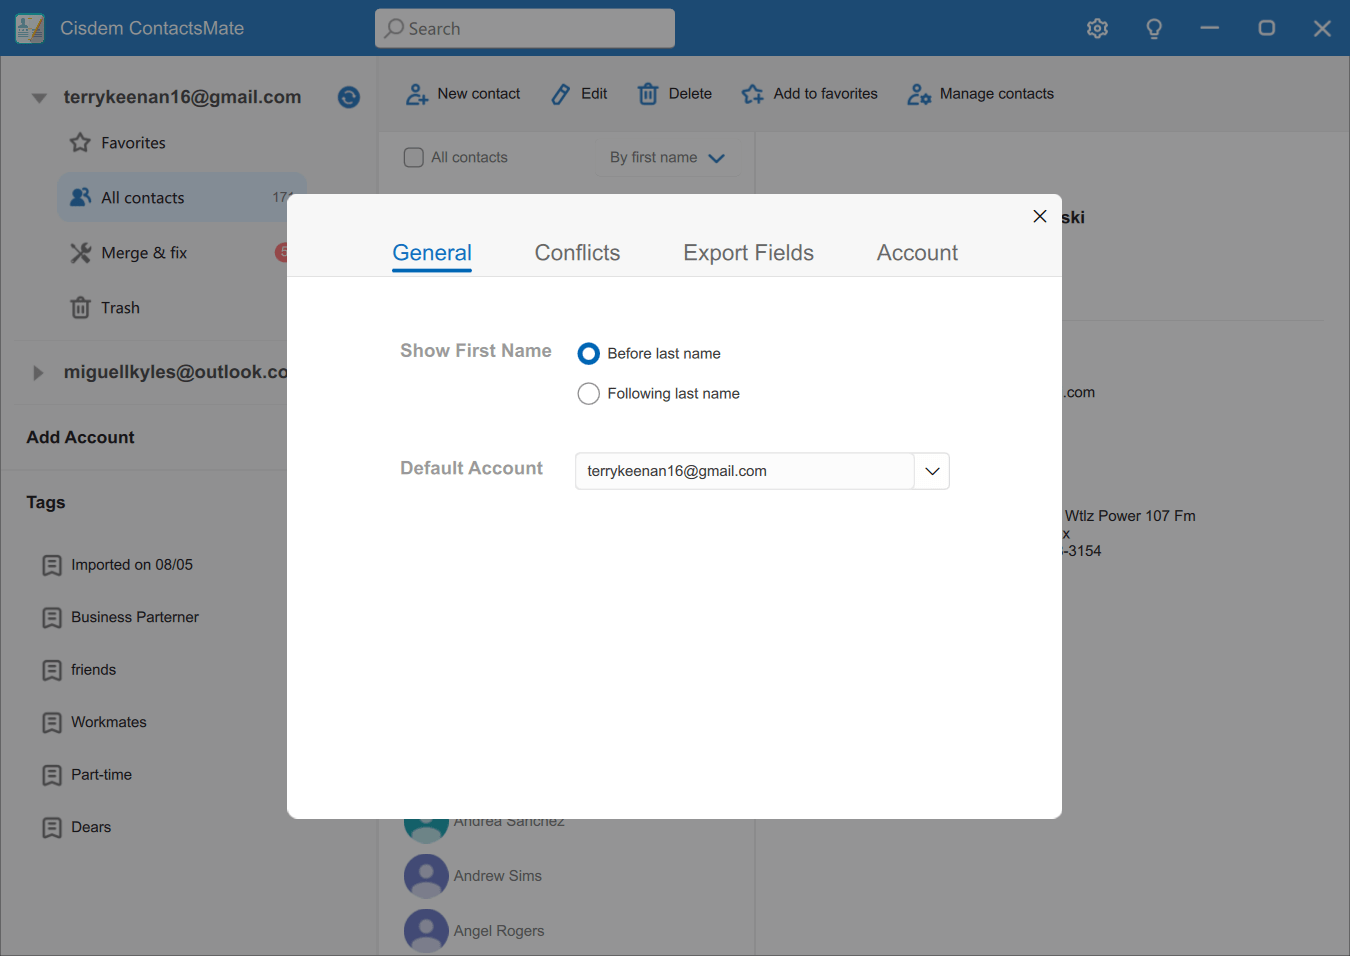
Task: Select the Before last name option
Action: pyautogui.click(x=589, y=354)
